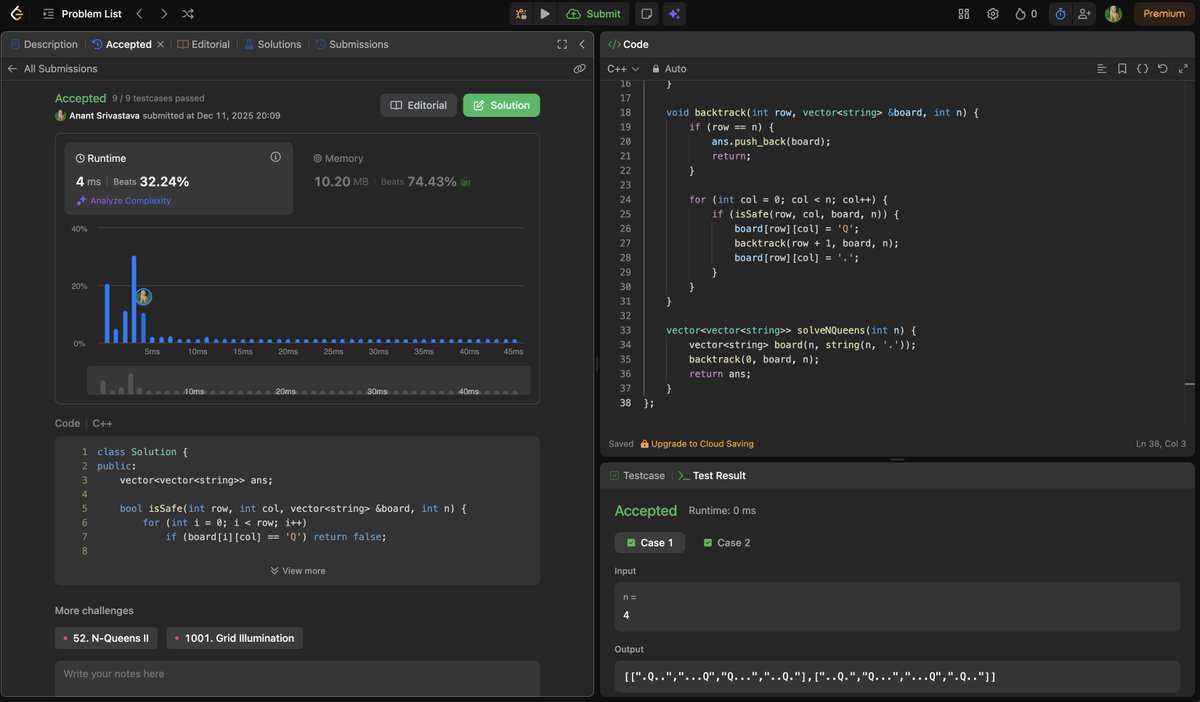Maximize the code editor fullscreen icon
Screen dimensions: 1200x702
click(x=1182, y=69)
